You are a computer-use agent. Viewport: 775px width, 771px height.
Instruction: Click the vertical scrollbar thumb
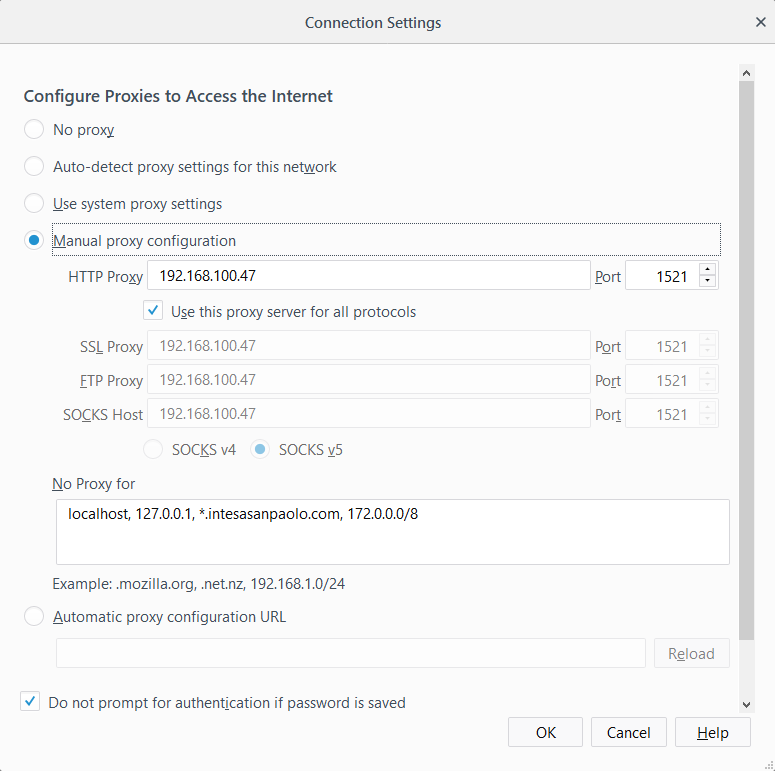click(x=746, y=361)
